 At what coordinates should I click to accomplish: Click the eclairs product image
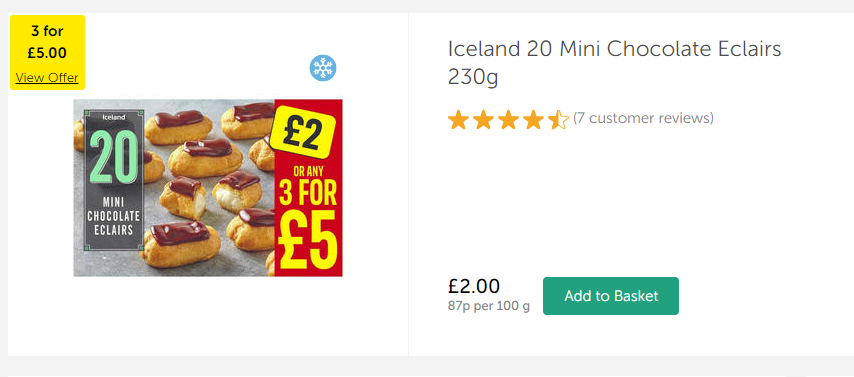(208, 187)
